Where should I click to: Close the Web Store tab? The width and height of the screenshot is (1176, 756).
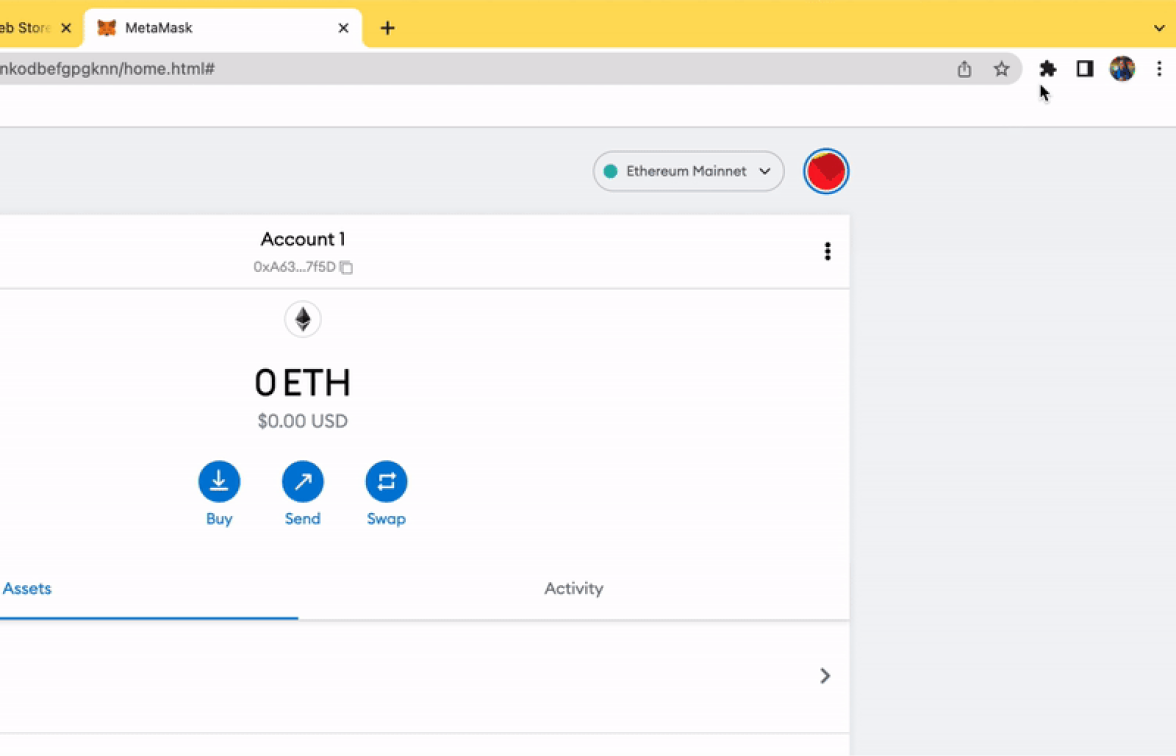point(66,28)
